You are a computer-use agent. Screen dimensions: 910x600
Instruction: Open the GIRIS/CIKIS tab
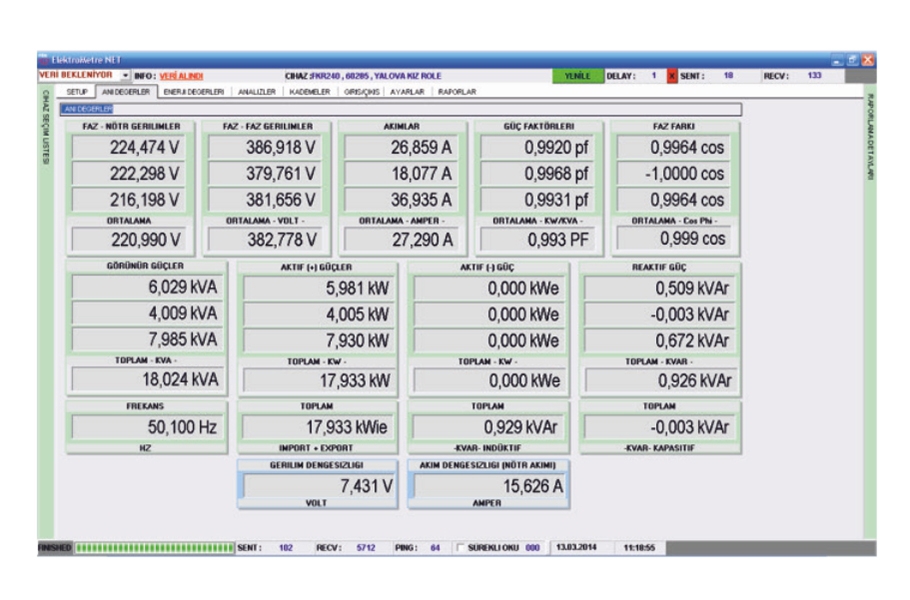(361, 91)
